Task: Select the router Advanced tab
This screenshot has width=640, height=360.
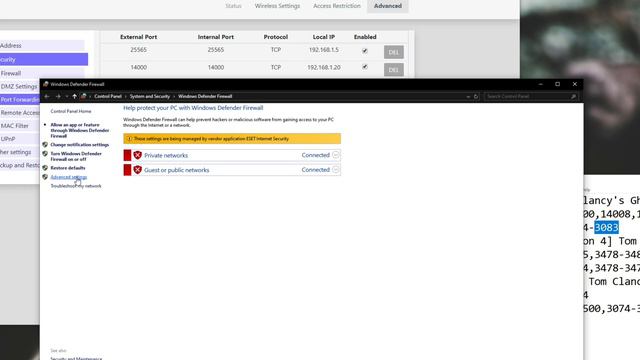Action: pos(388,6)
